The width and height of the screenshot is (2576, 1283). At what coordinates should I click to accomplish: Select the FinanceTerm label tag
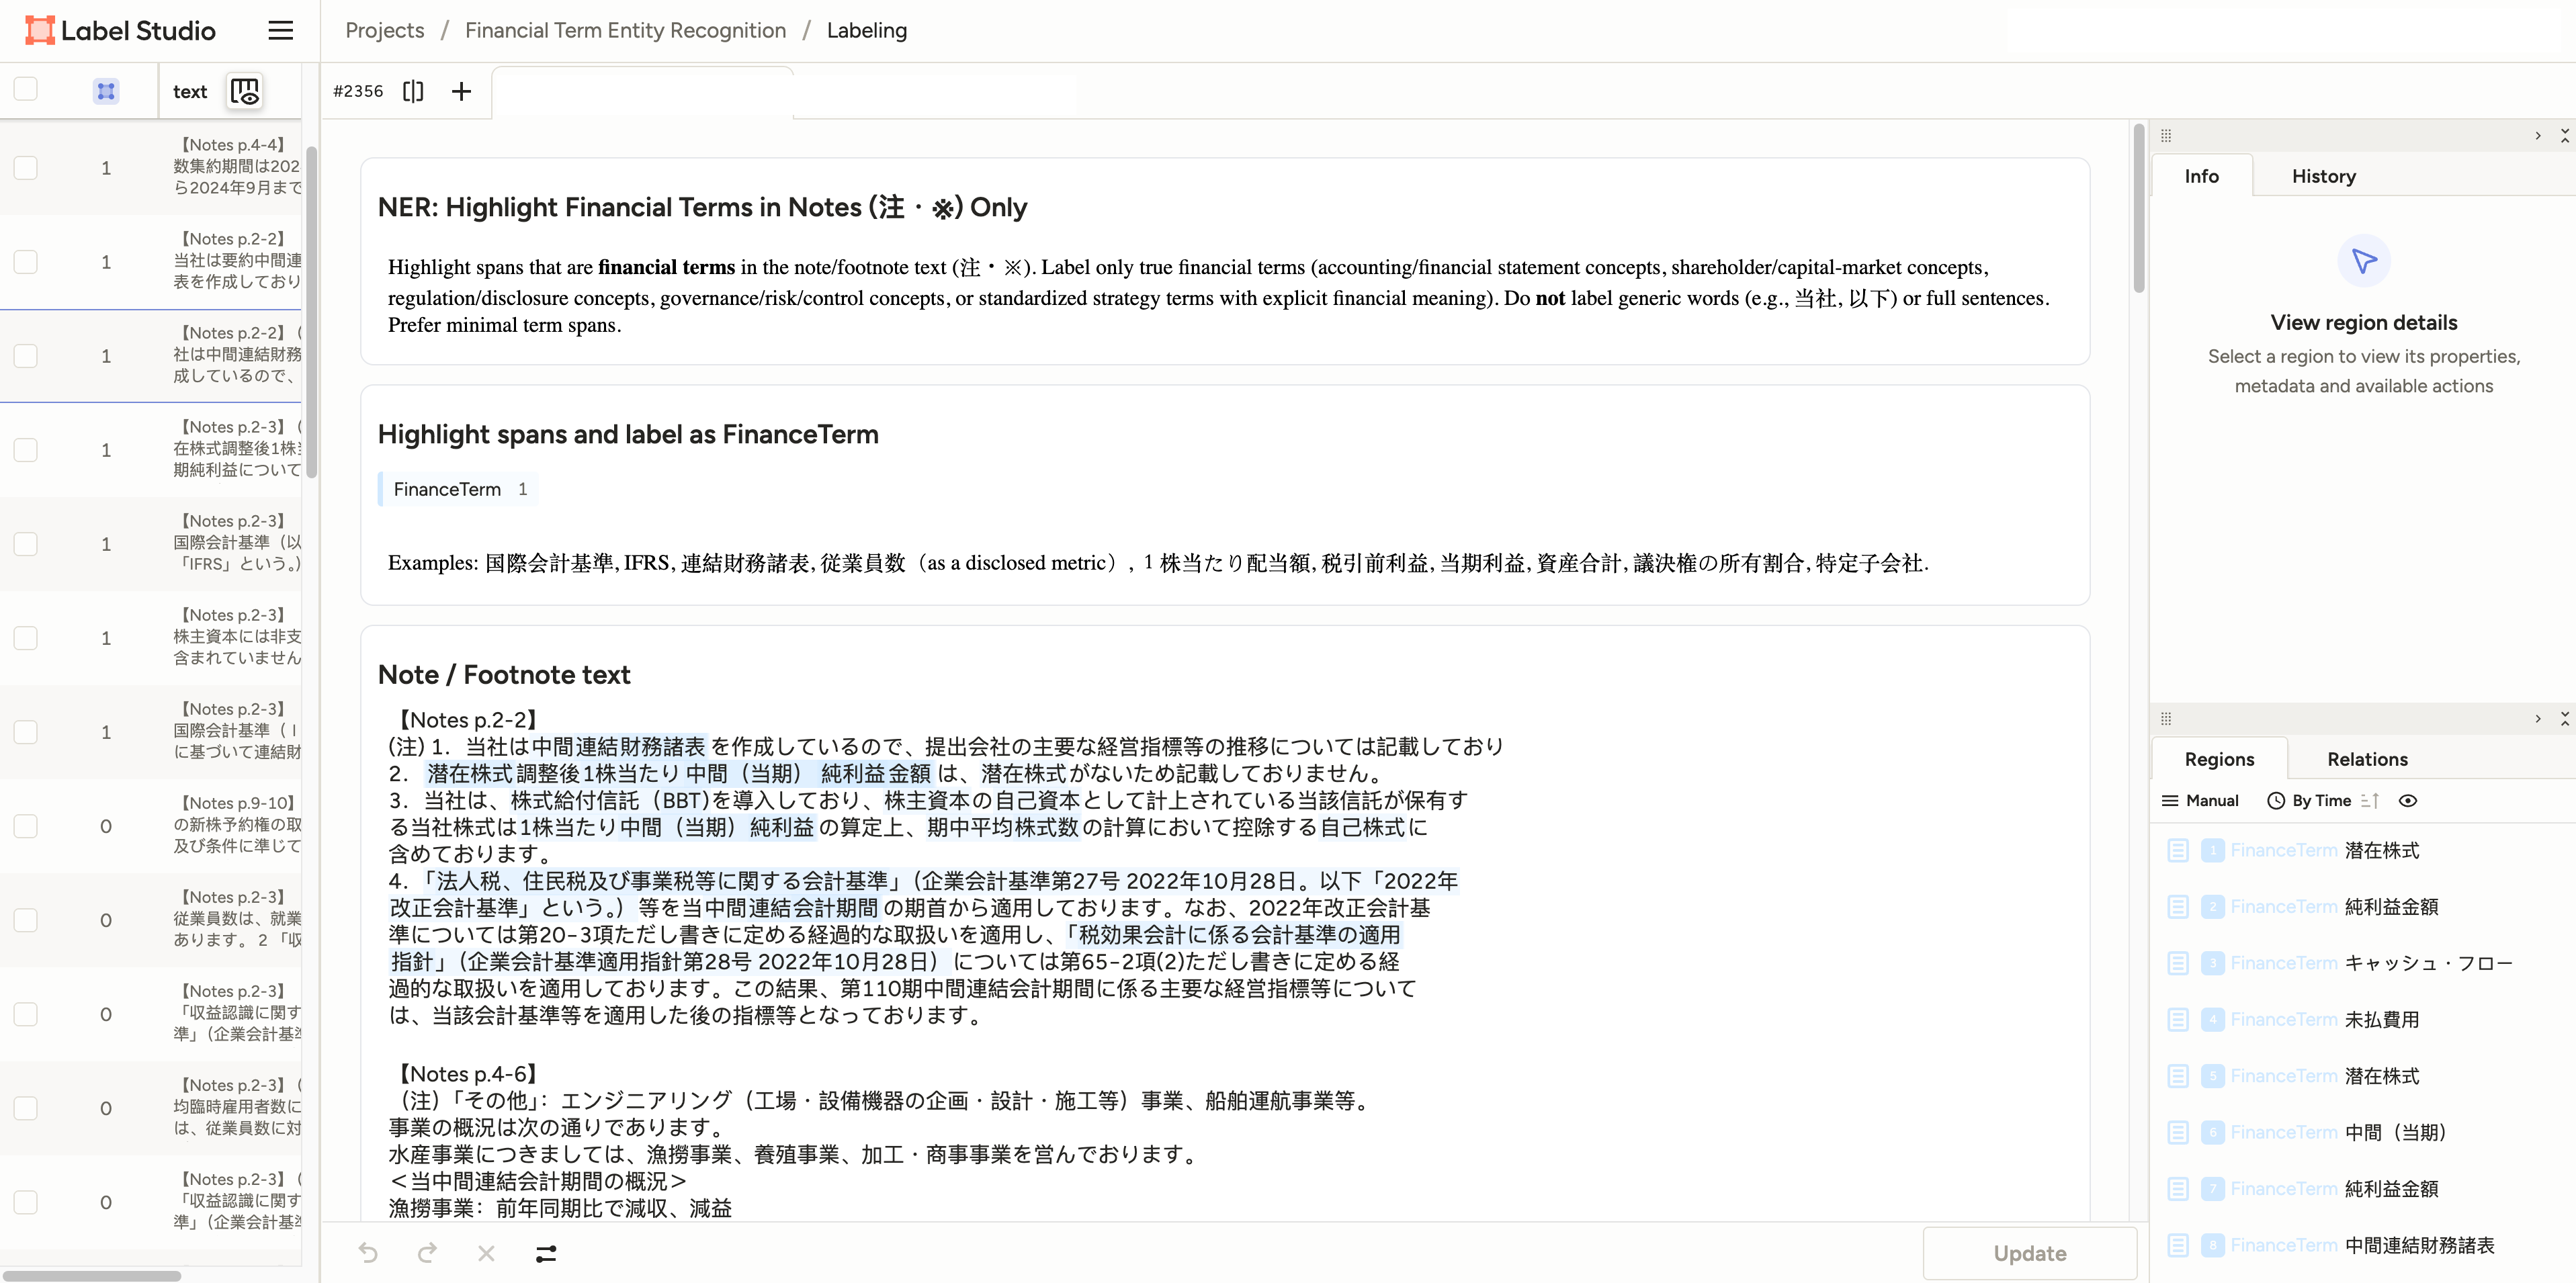pyautogui.click(x=447, y=489)
